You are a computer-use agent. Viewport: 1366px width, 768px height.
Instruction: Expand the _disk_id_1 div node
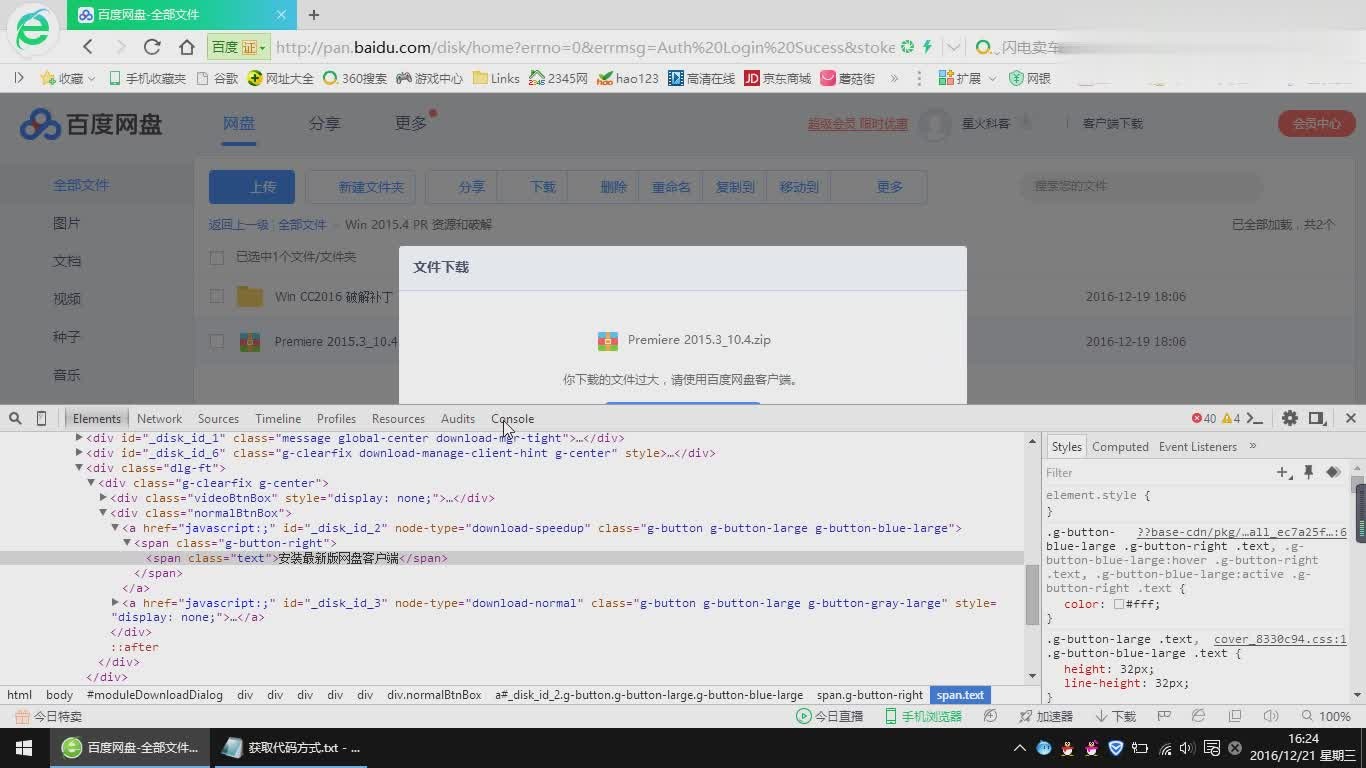(80, 438)
